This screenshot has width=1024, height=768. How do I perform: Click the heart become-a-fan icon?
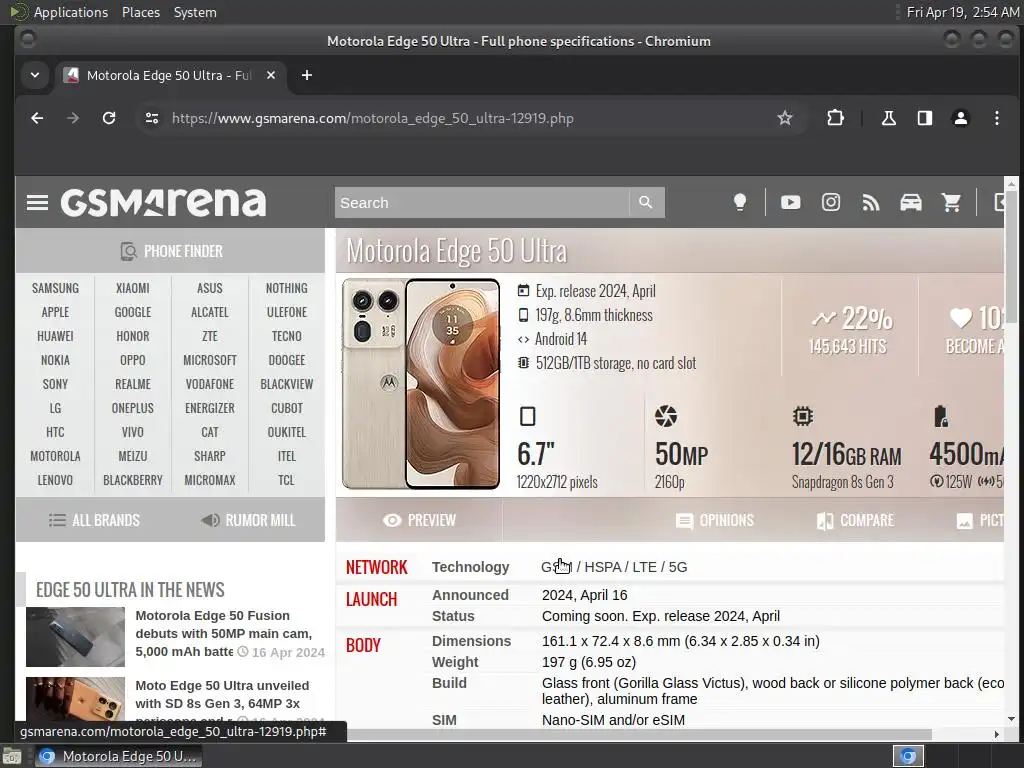[961, 318]
